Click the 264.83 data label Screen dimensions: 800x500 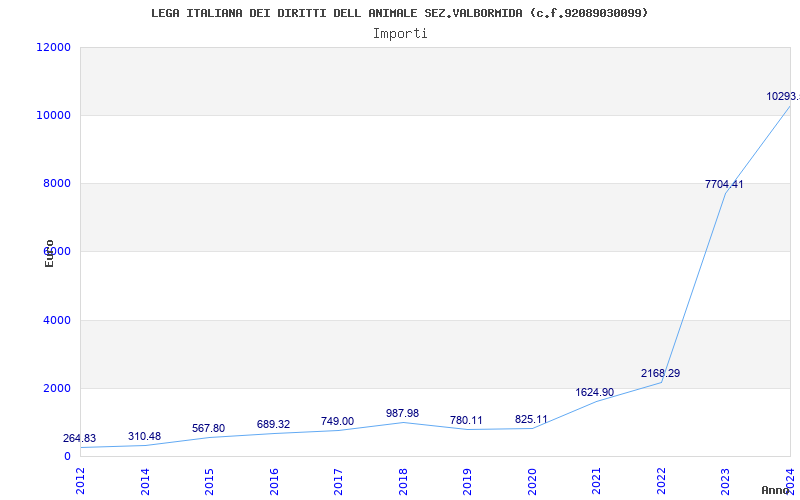[x=79, y=439]
